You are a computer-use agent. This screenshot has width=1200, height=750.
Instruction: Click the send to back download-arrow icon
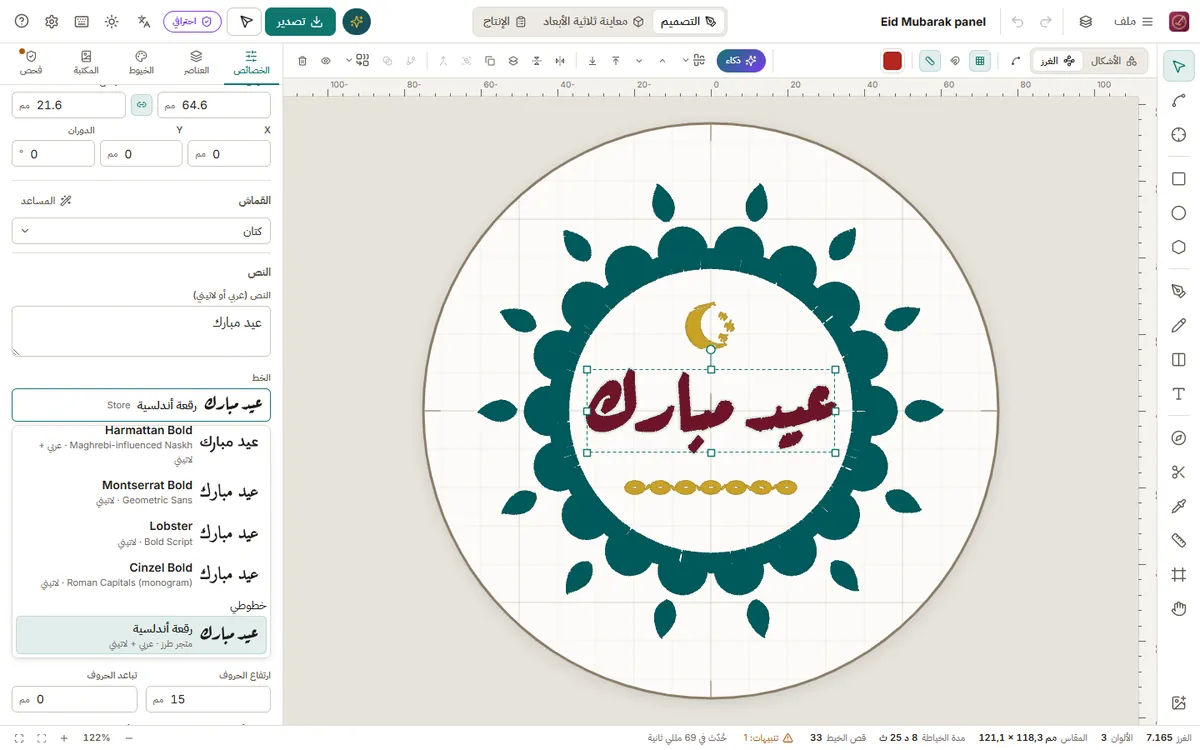[592, 61]
